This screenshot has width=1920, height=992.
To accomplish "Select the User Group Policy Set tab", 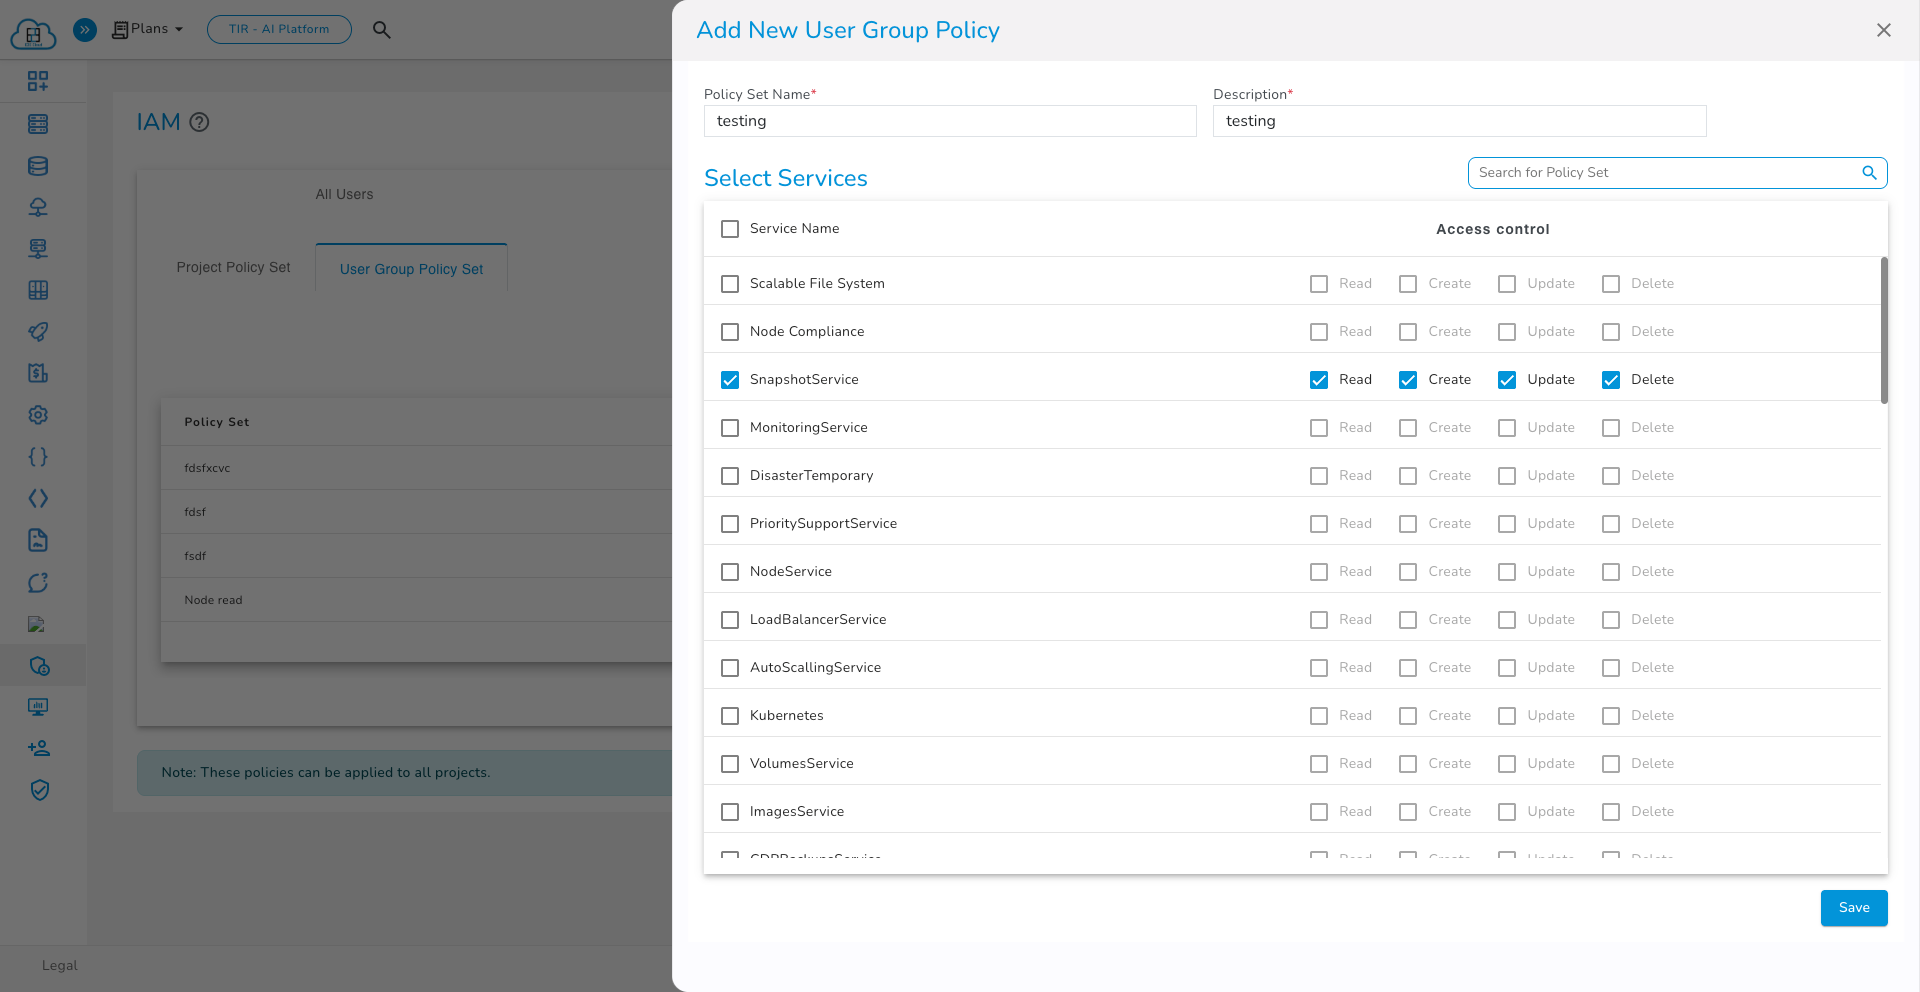I will pos(411,269).
